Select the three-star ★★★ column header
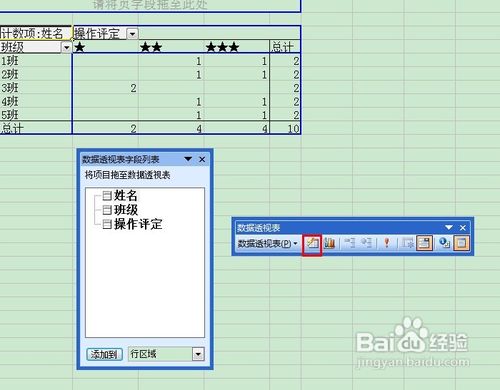Image resolution: width=500 pixels, height=390 pixels. pos(237,47)
